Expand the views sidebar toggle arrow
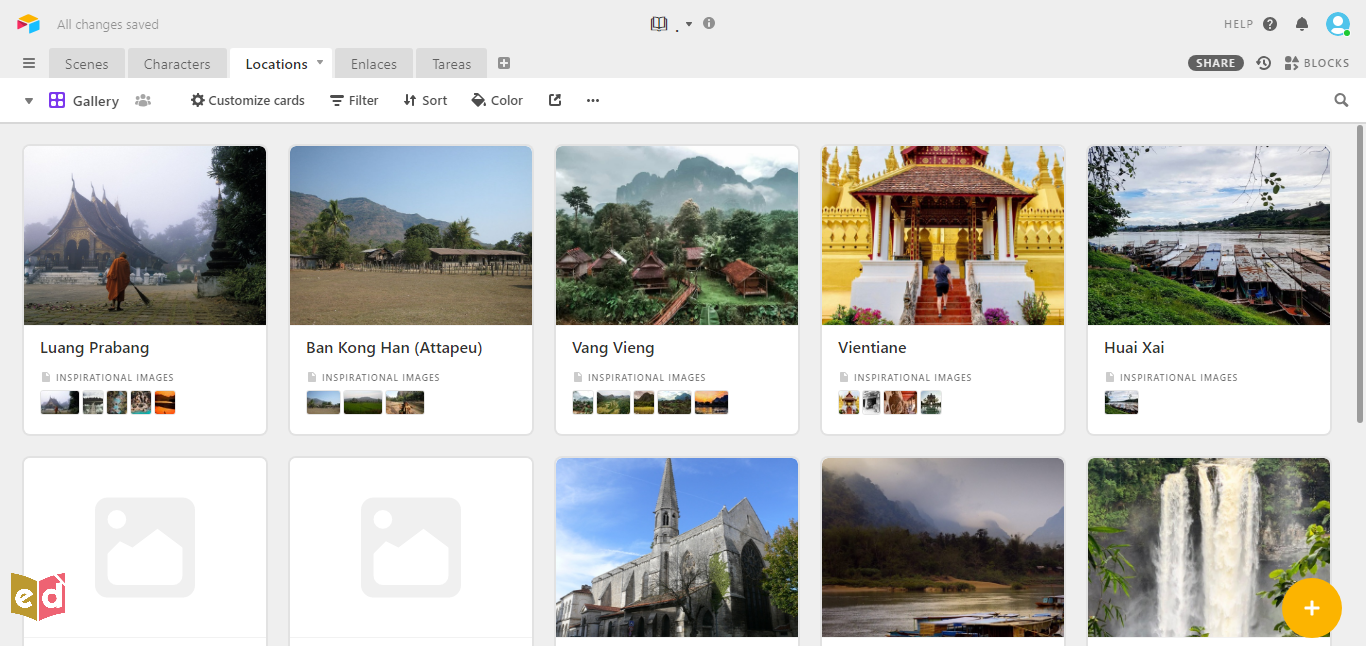The width and height of the screenshot is (1366, 646). pyautogui.click(x=29, y=101)
